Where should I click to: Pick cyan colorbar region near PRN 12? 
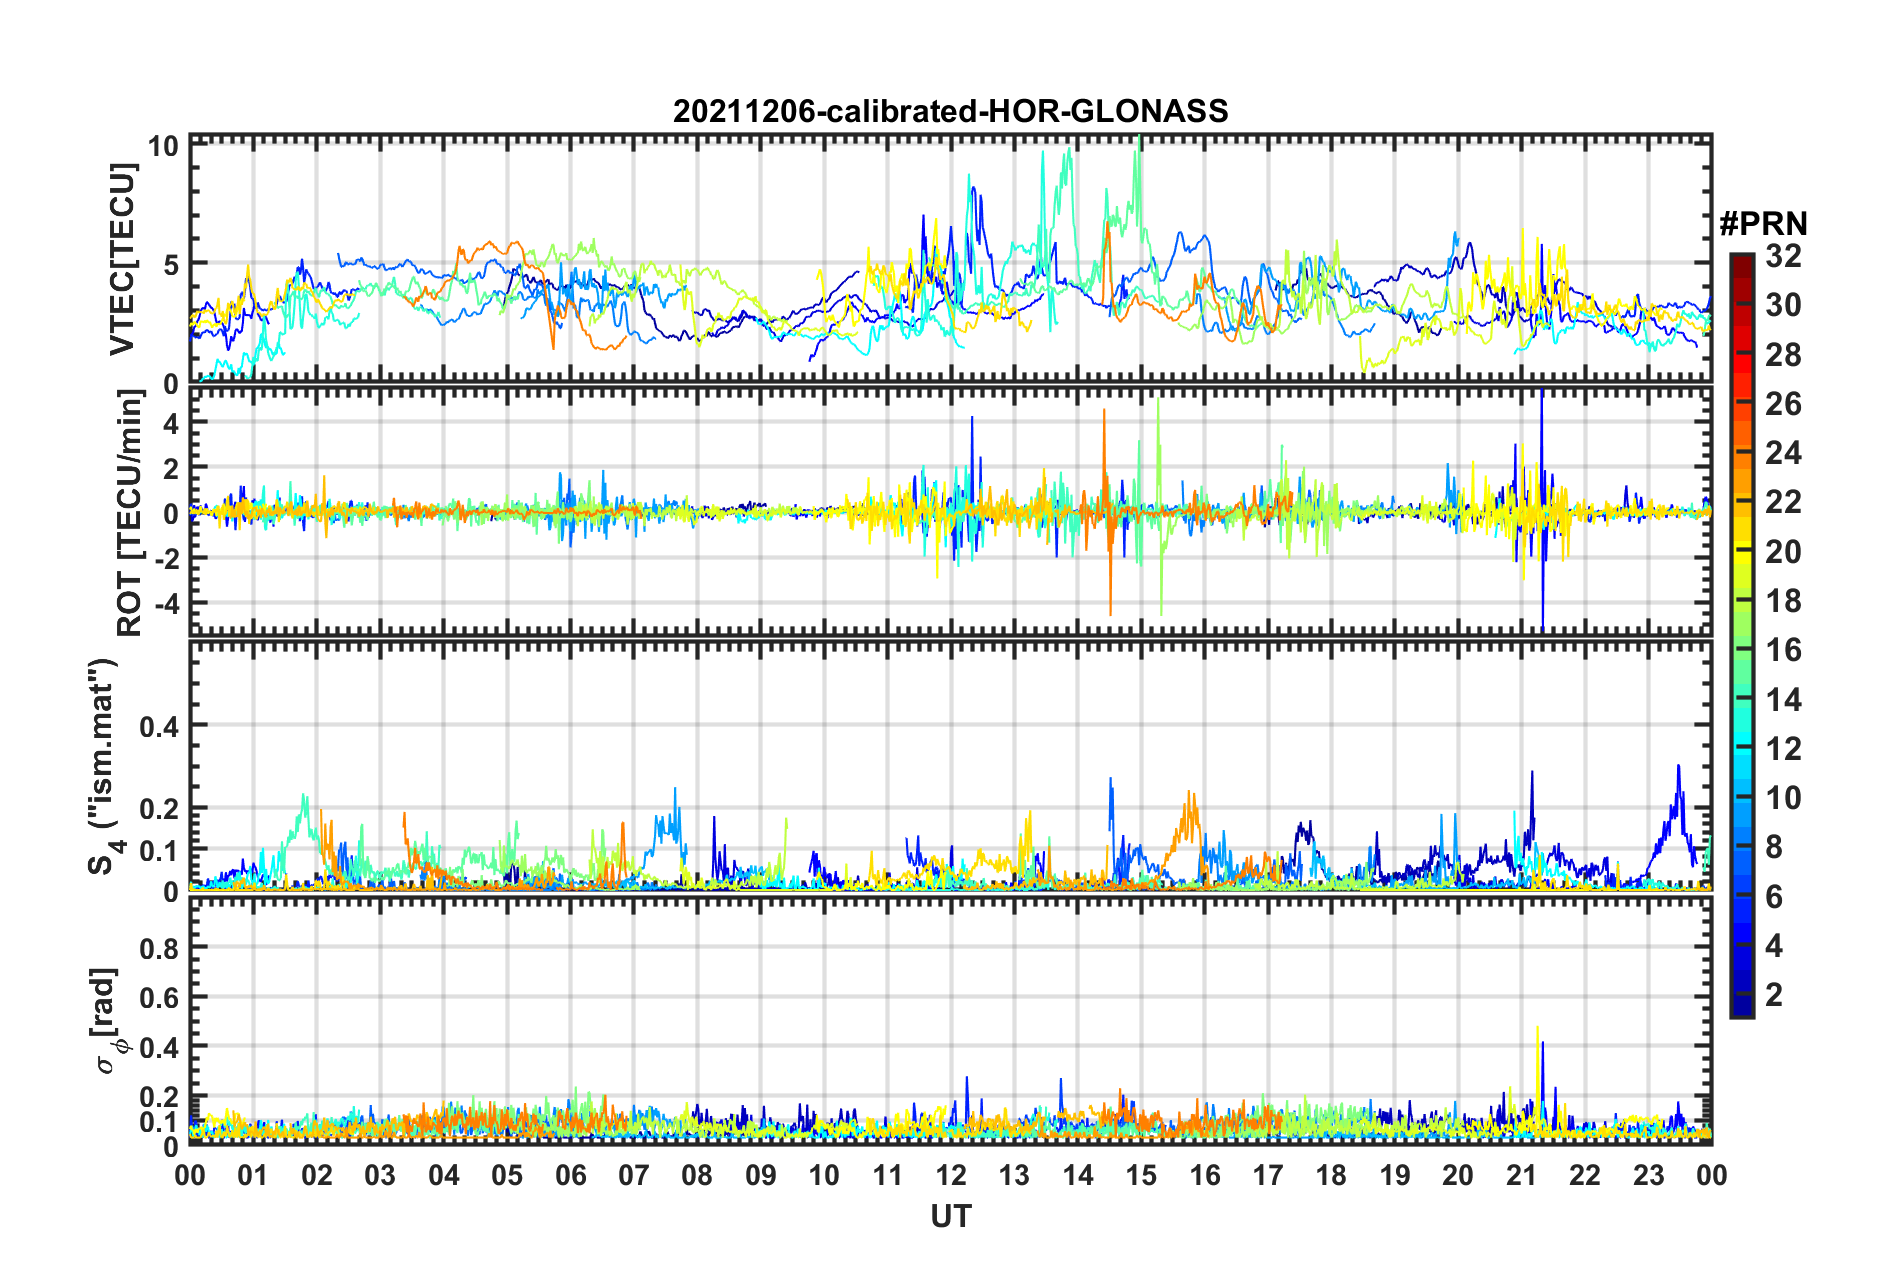1741,748
